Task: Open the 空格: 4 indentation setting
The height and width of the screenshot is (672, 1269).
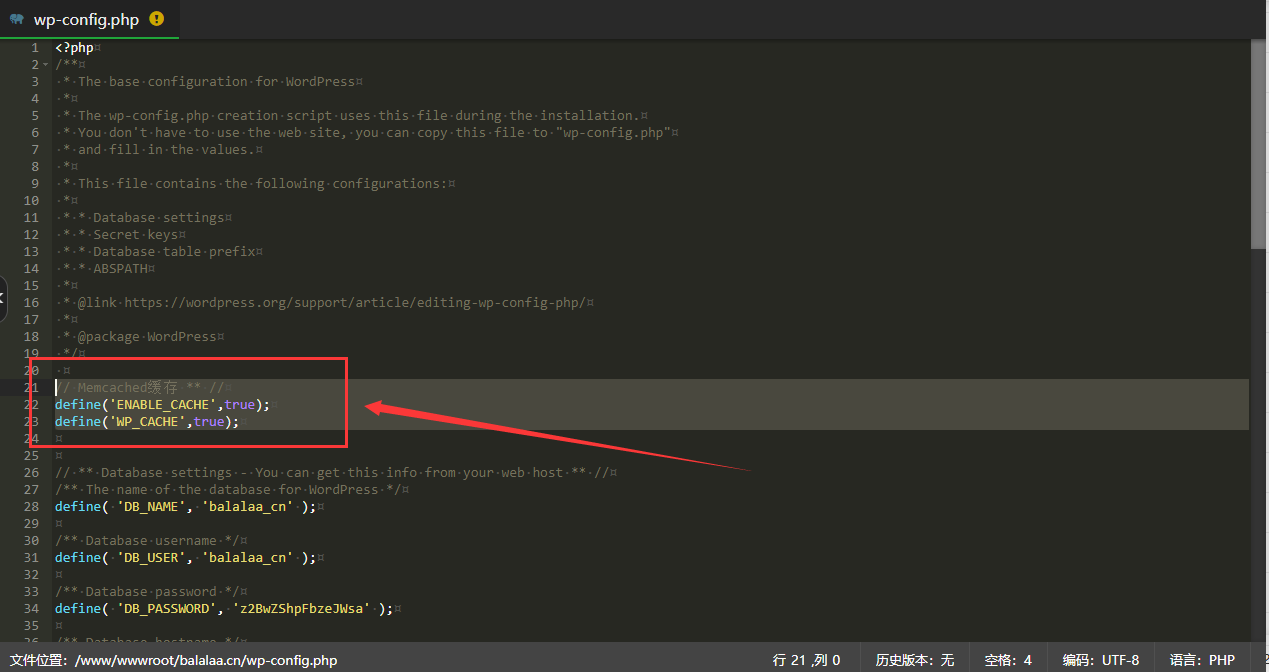Action: coord(1007,660)
